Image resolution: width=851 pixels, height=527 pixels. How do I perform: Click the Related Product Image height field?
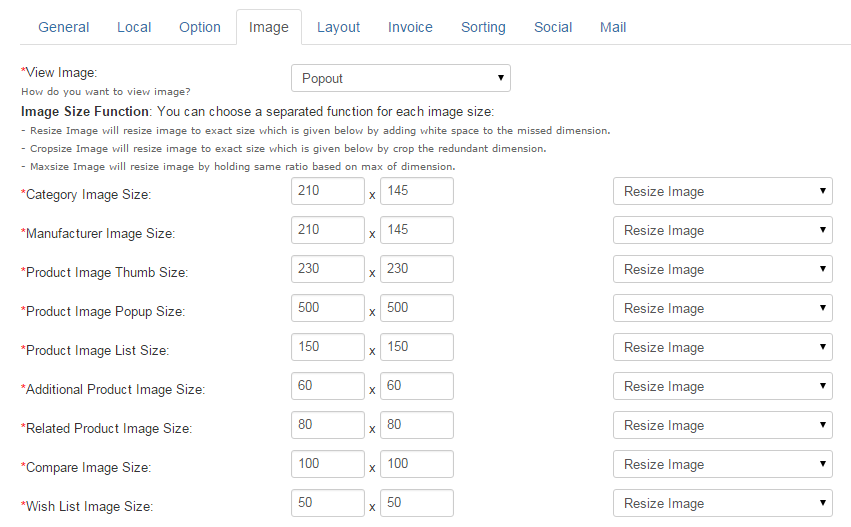coord(416,425)
